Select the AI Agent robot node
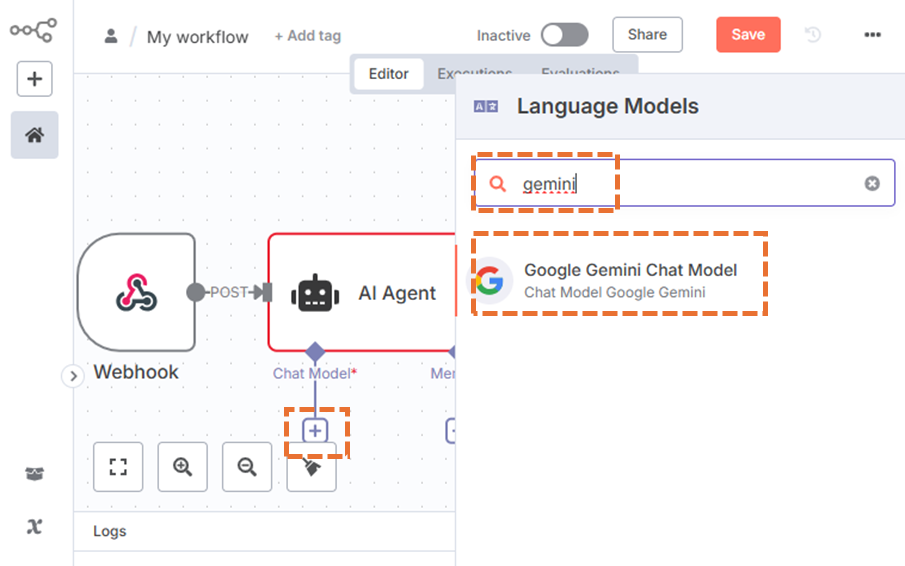 (362, 293)
